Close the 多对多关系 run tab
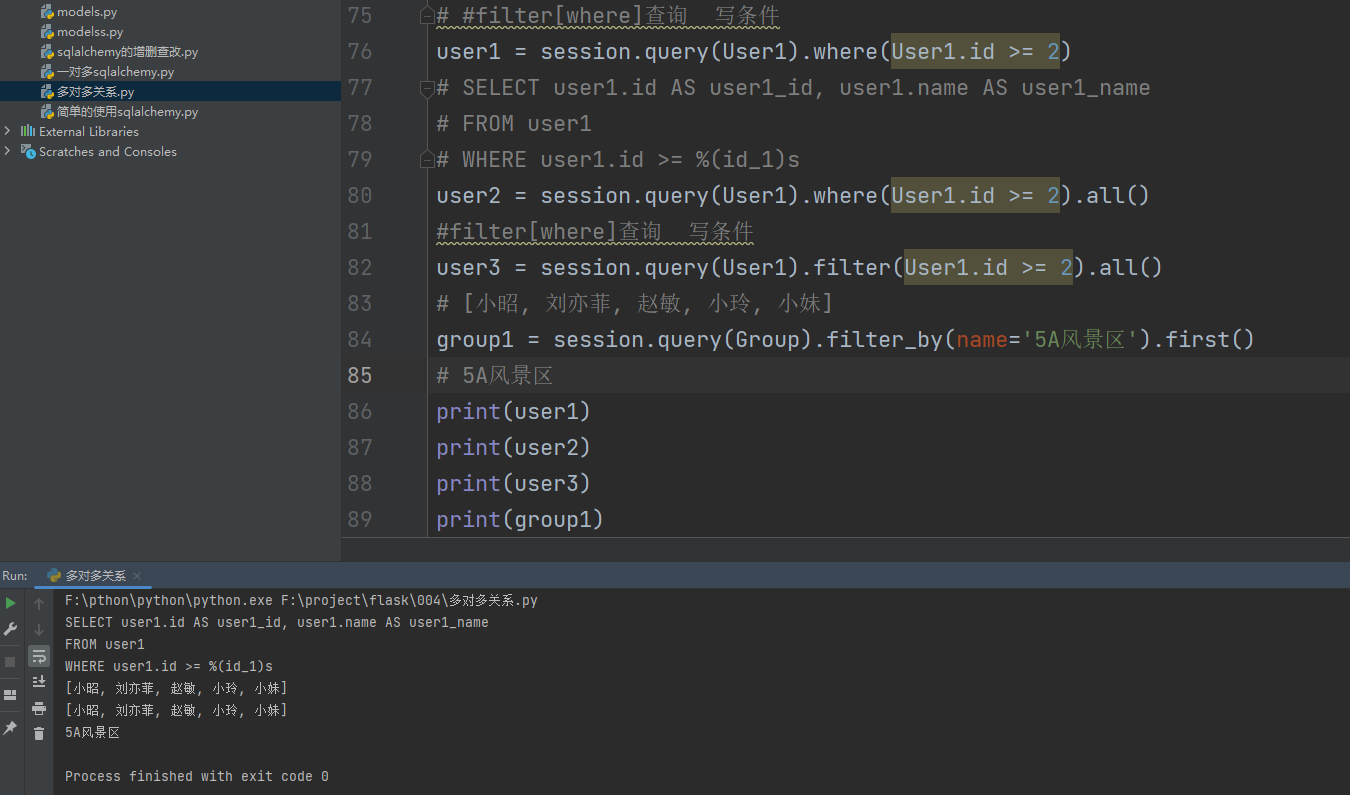Viewport: 1350px width, 795px height. click(137, 576)
